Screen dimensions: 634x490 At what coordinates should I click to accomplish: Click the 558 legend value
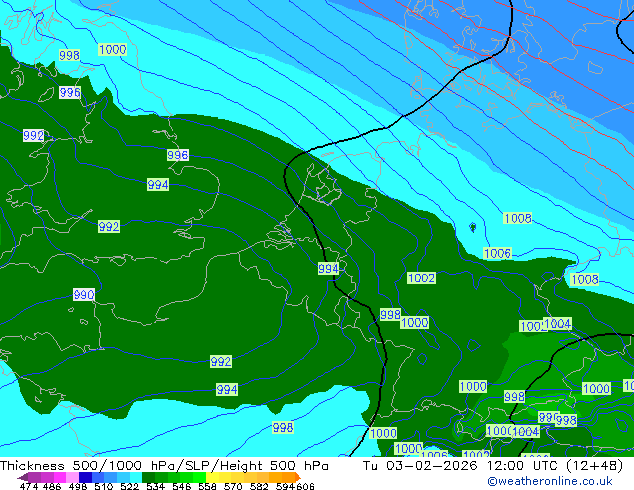[207, 486]
